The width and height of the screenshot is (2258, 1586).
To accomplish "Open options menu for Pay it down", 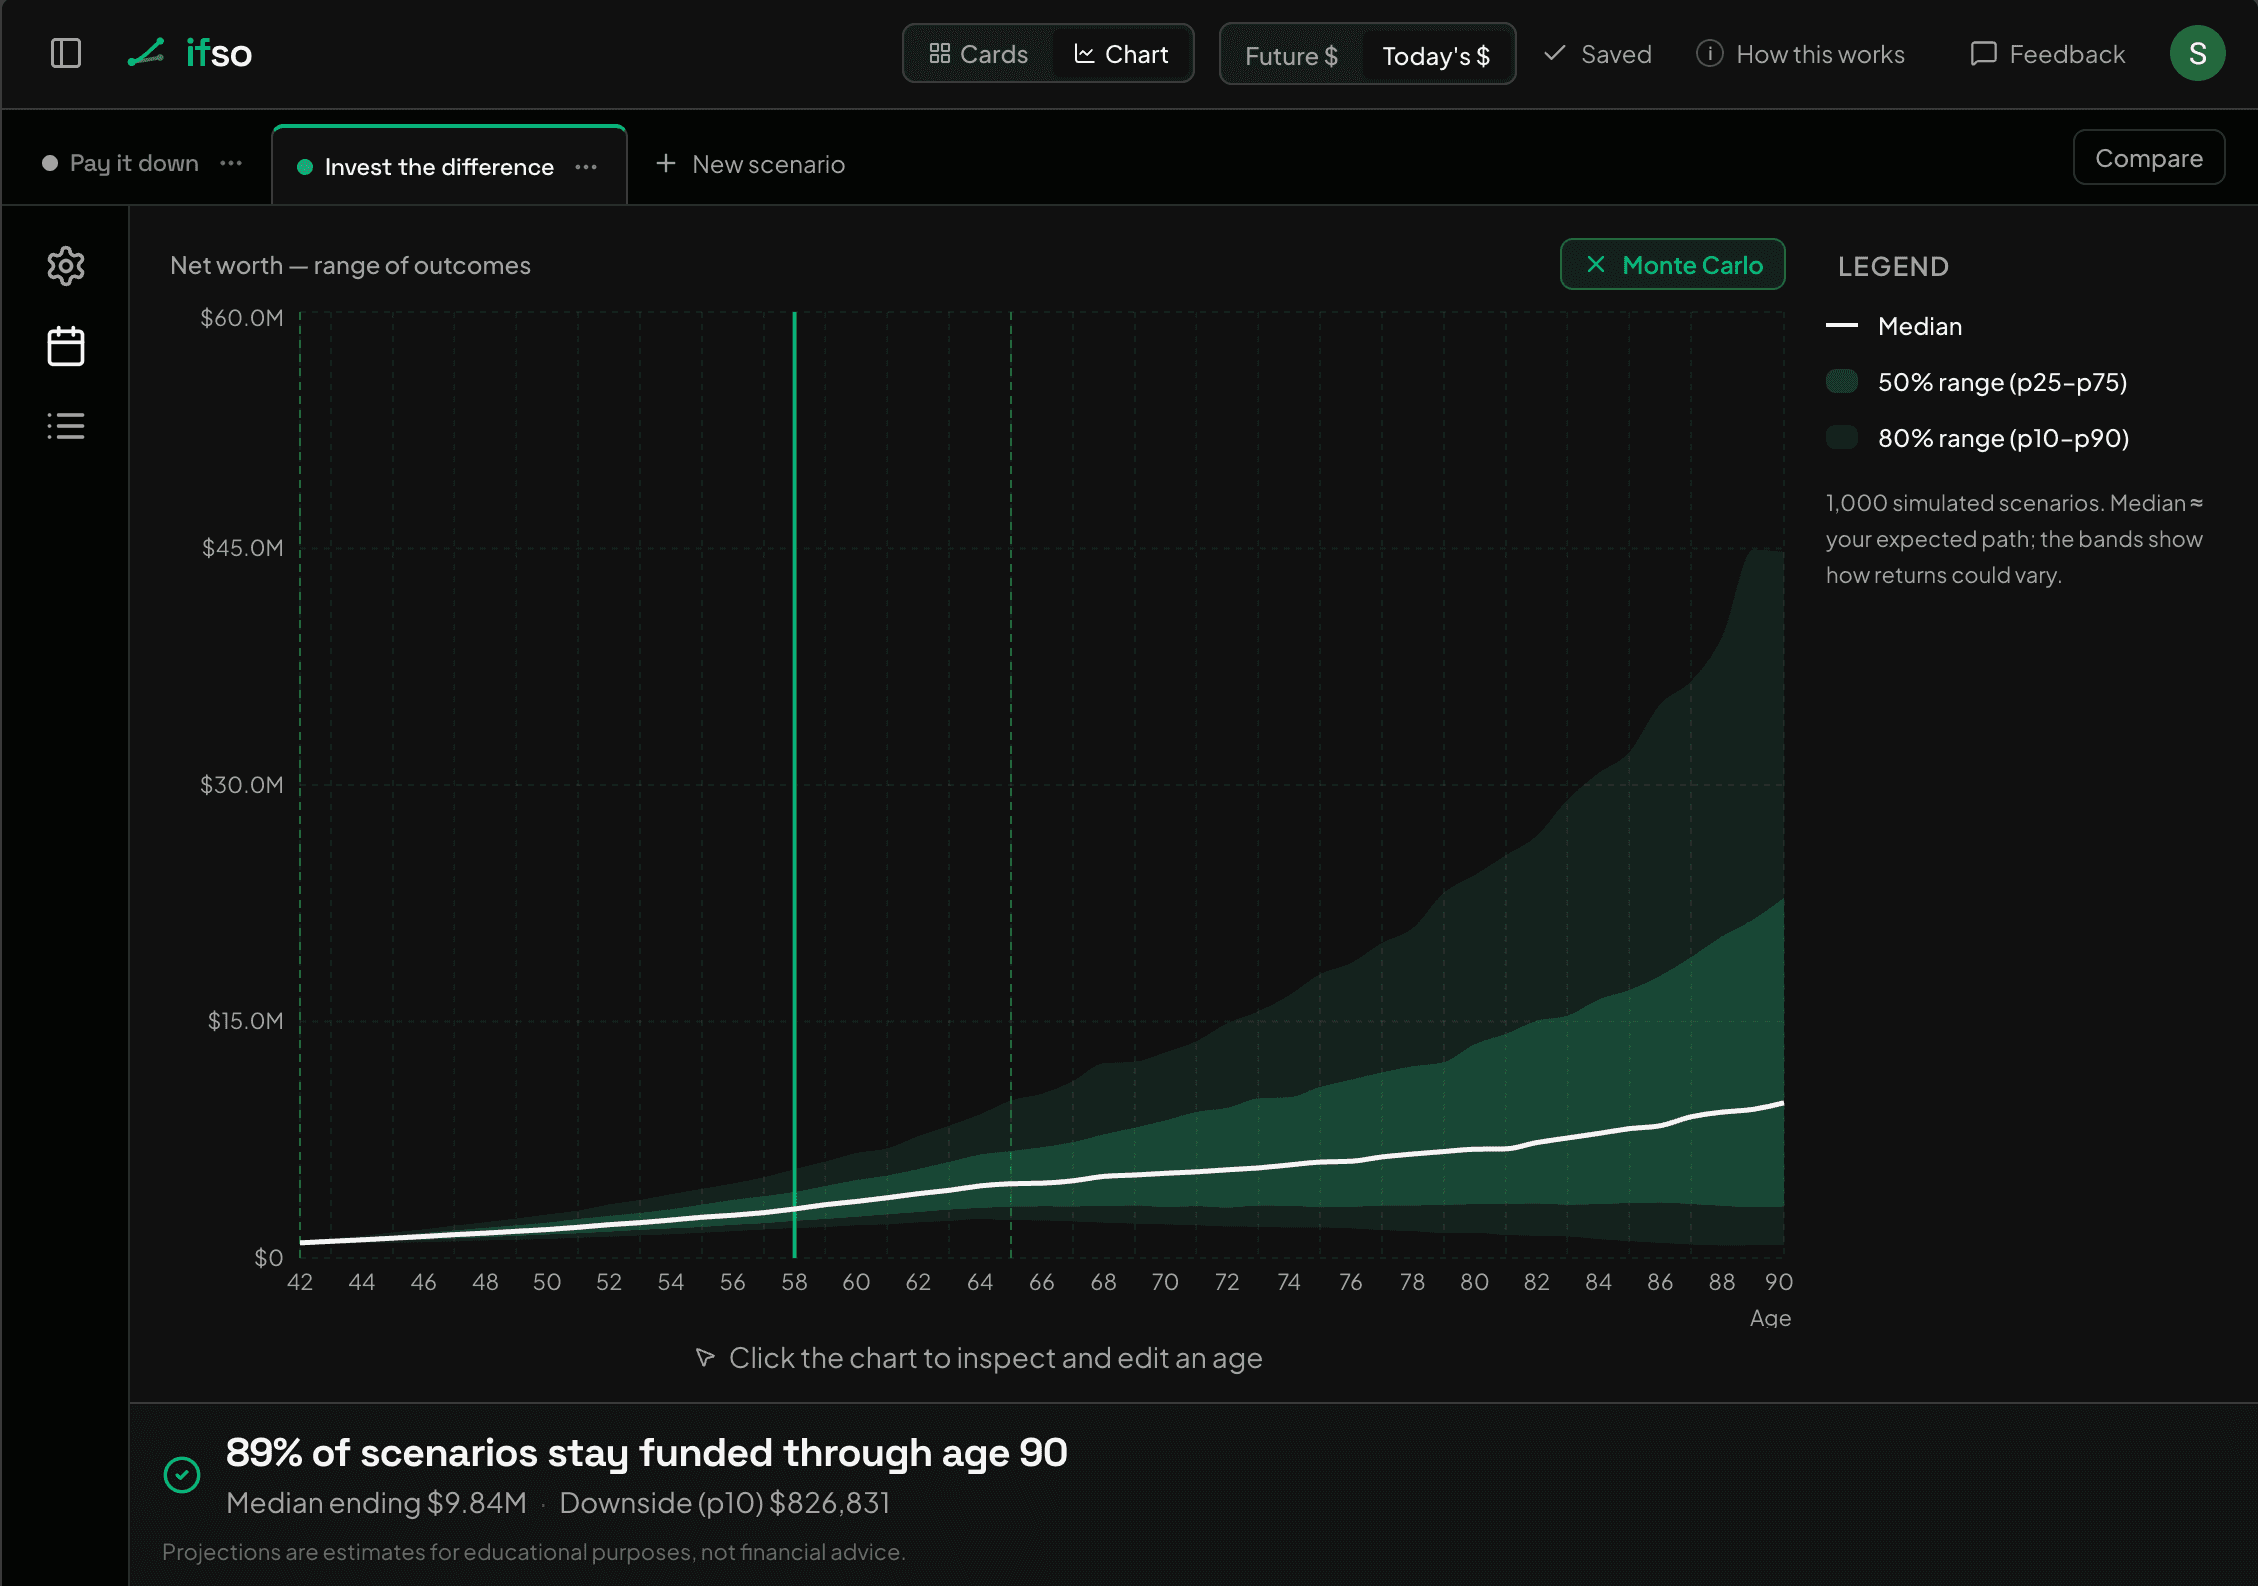I will point(231,163).
